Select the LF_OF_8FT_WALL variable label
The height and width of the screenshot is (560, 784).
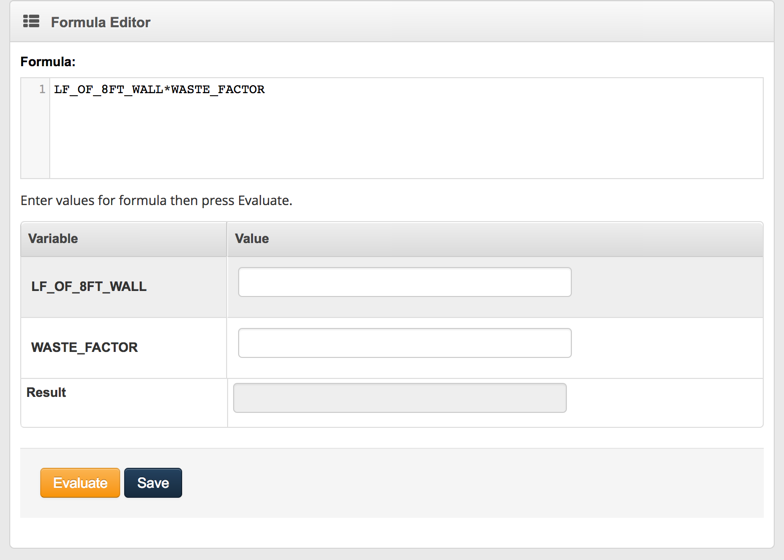tap(89, 287)
